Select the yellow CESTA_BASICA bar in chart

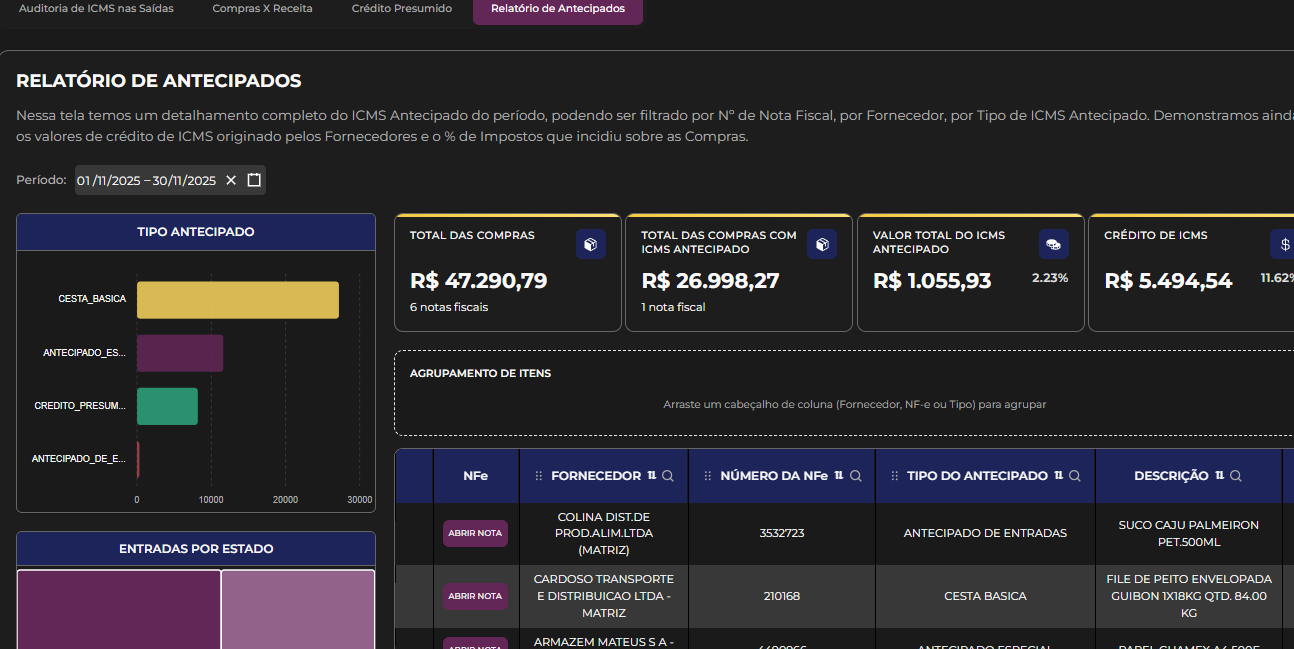tap(237, 300)
